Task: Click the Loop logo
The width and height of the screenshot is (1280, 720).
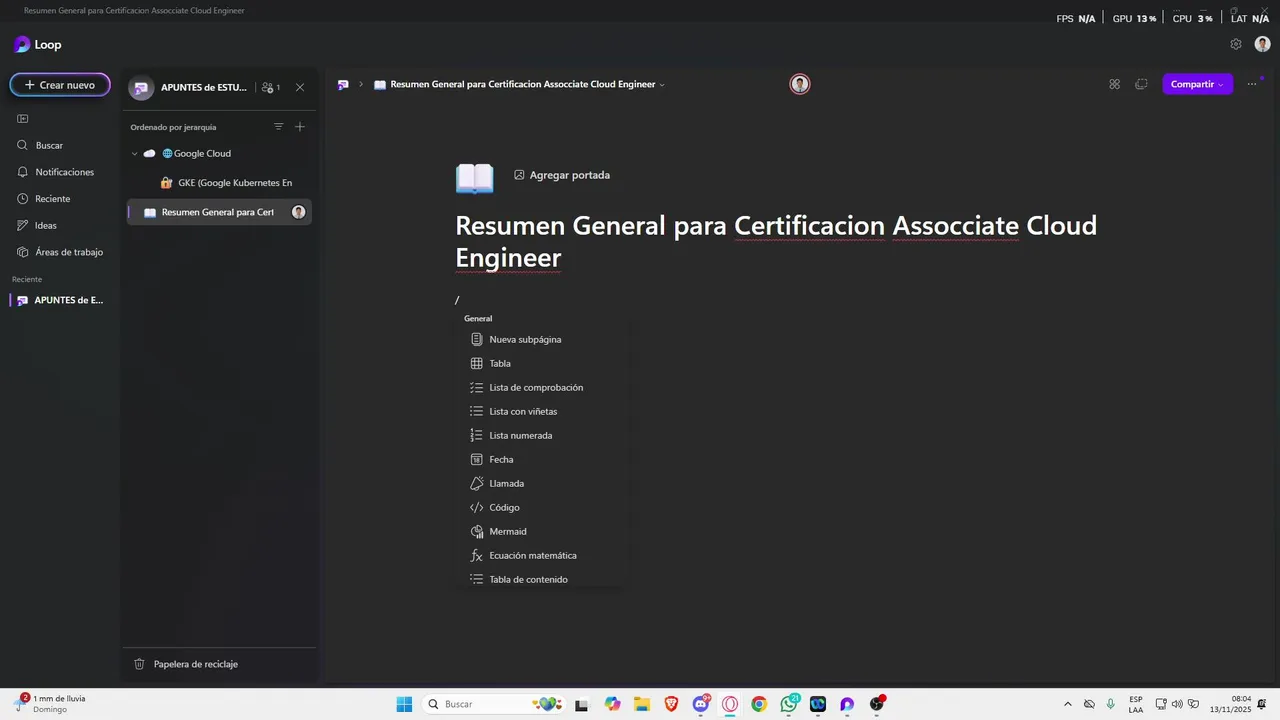Action: [22, 44]
